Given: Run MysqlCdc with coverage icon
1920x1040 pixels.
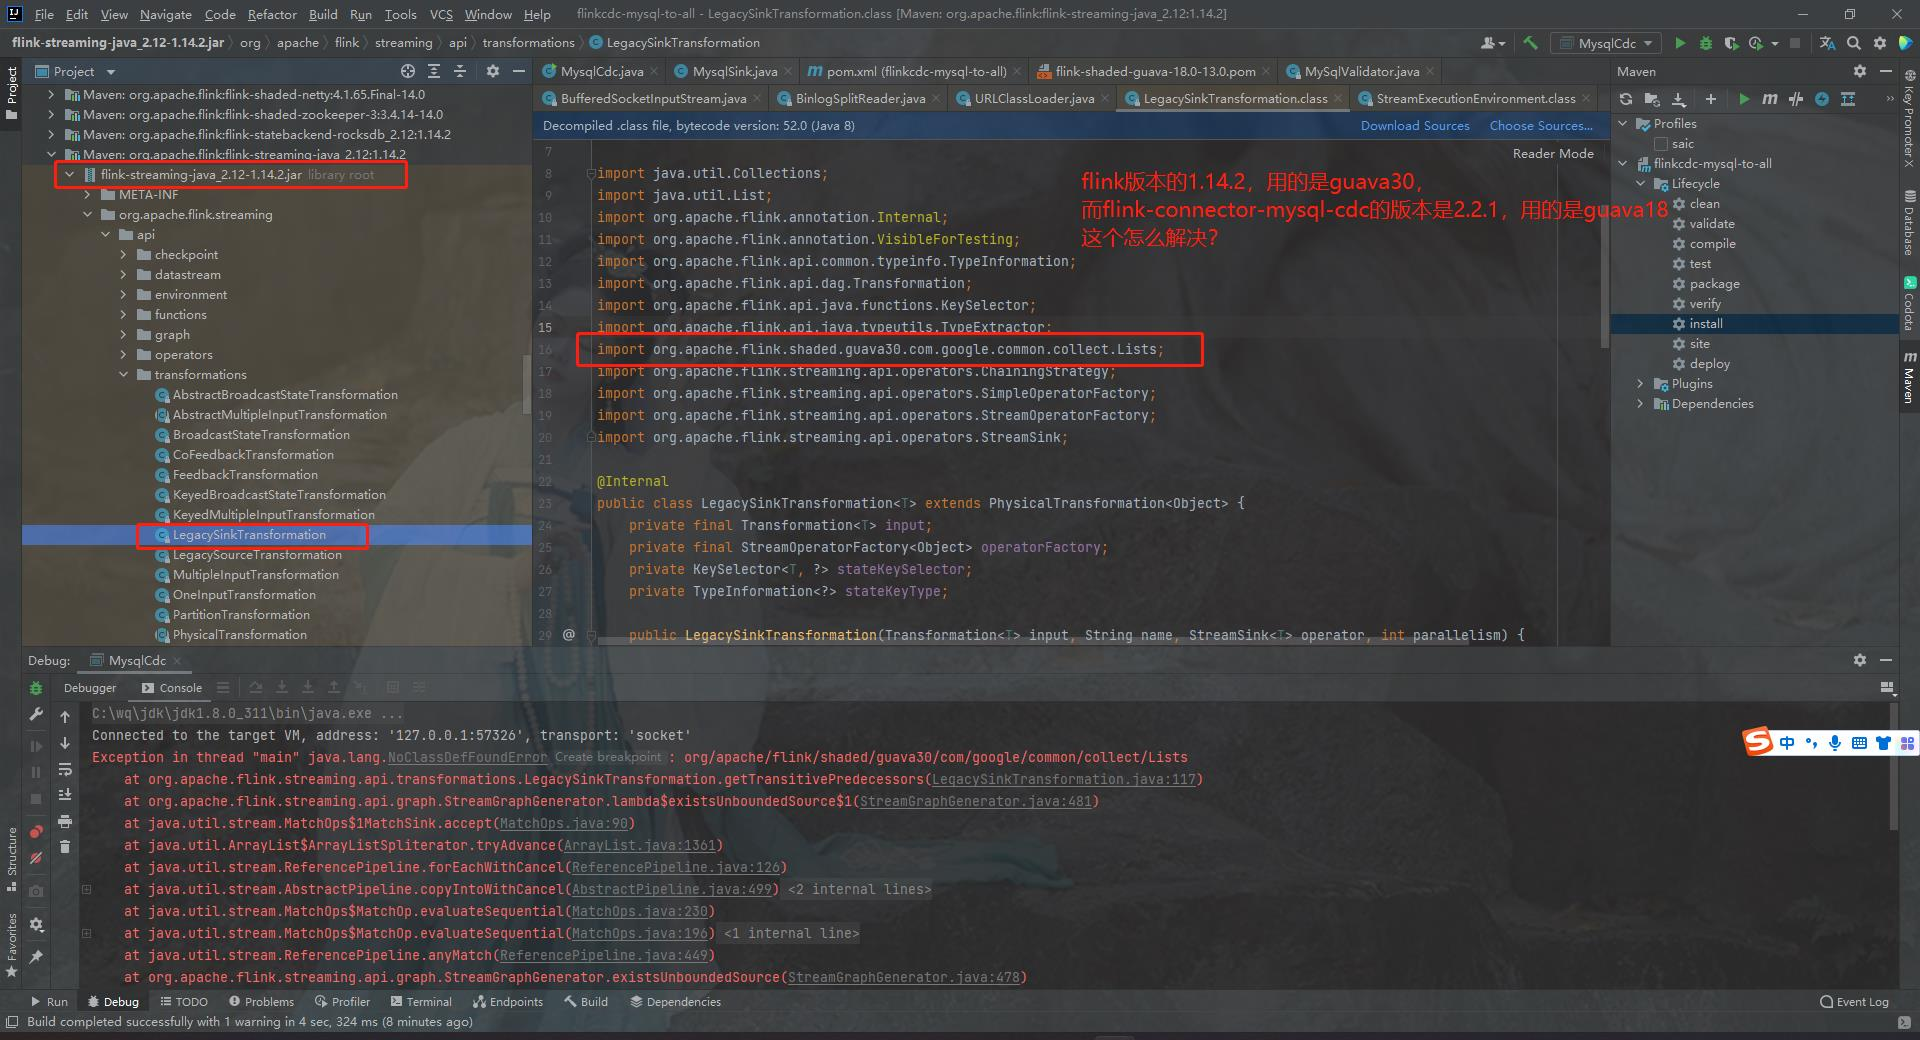Looking at the screenshot, I should (1731, 43).
